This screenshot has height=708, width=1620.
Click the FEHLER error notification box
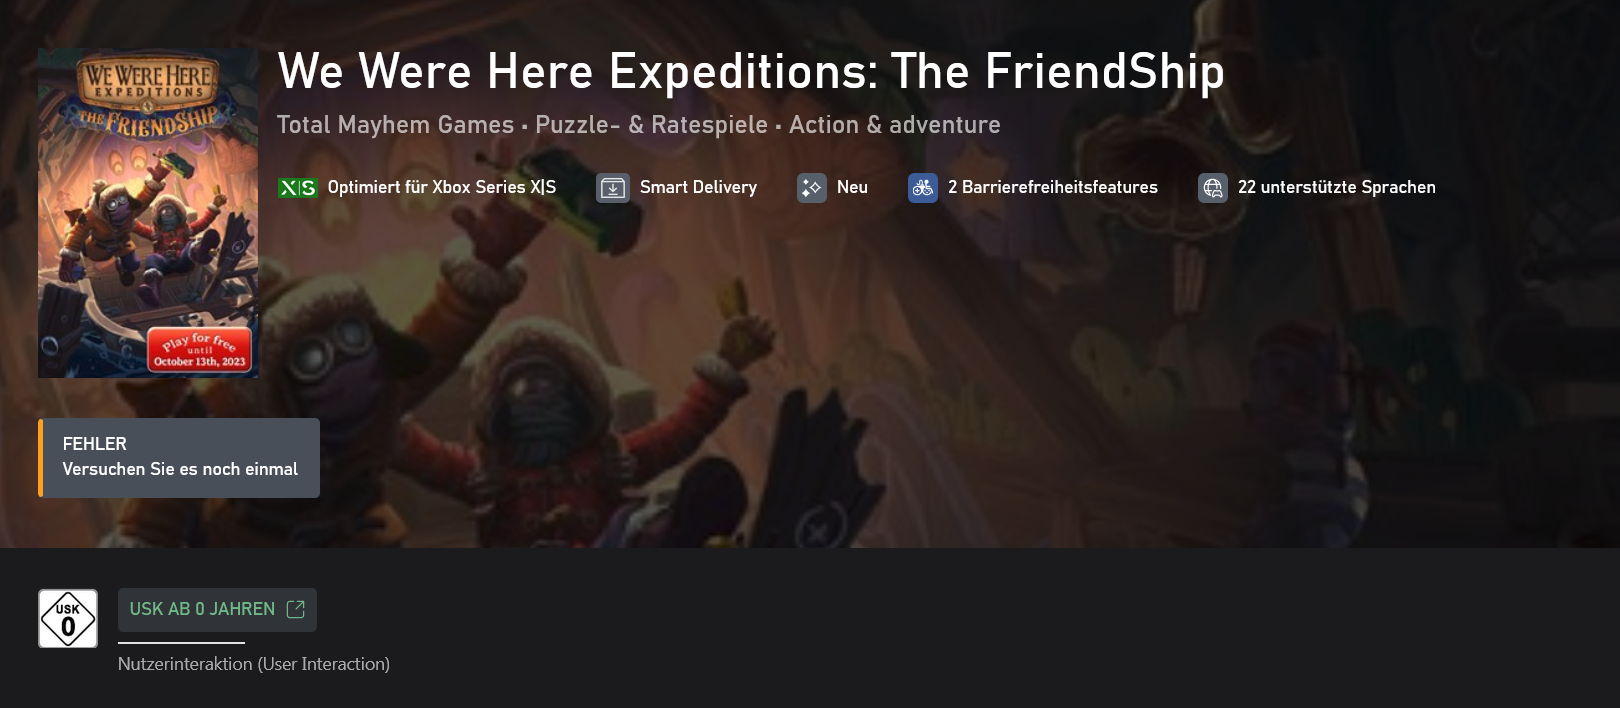179,458
